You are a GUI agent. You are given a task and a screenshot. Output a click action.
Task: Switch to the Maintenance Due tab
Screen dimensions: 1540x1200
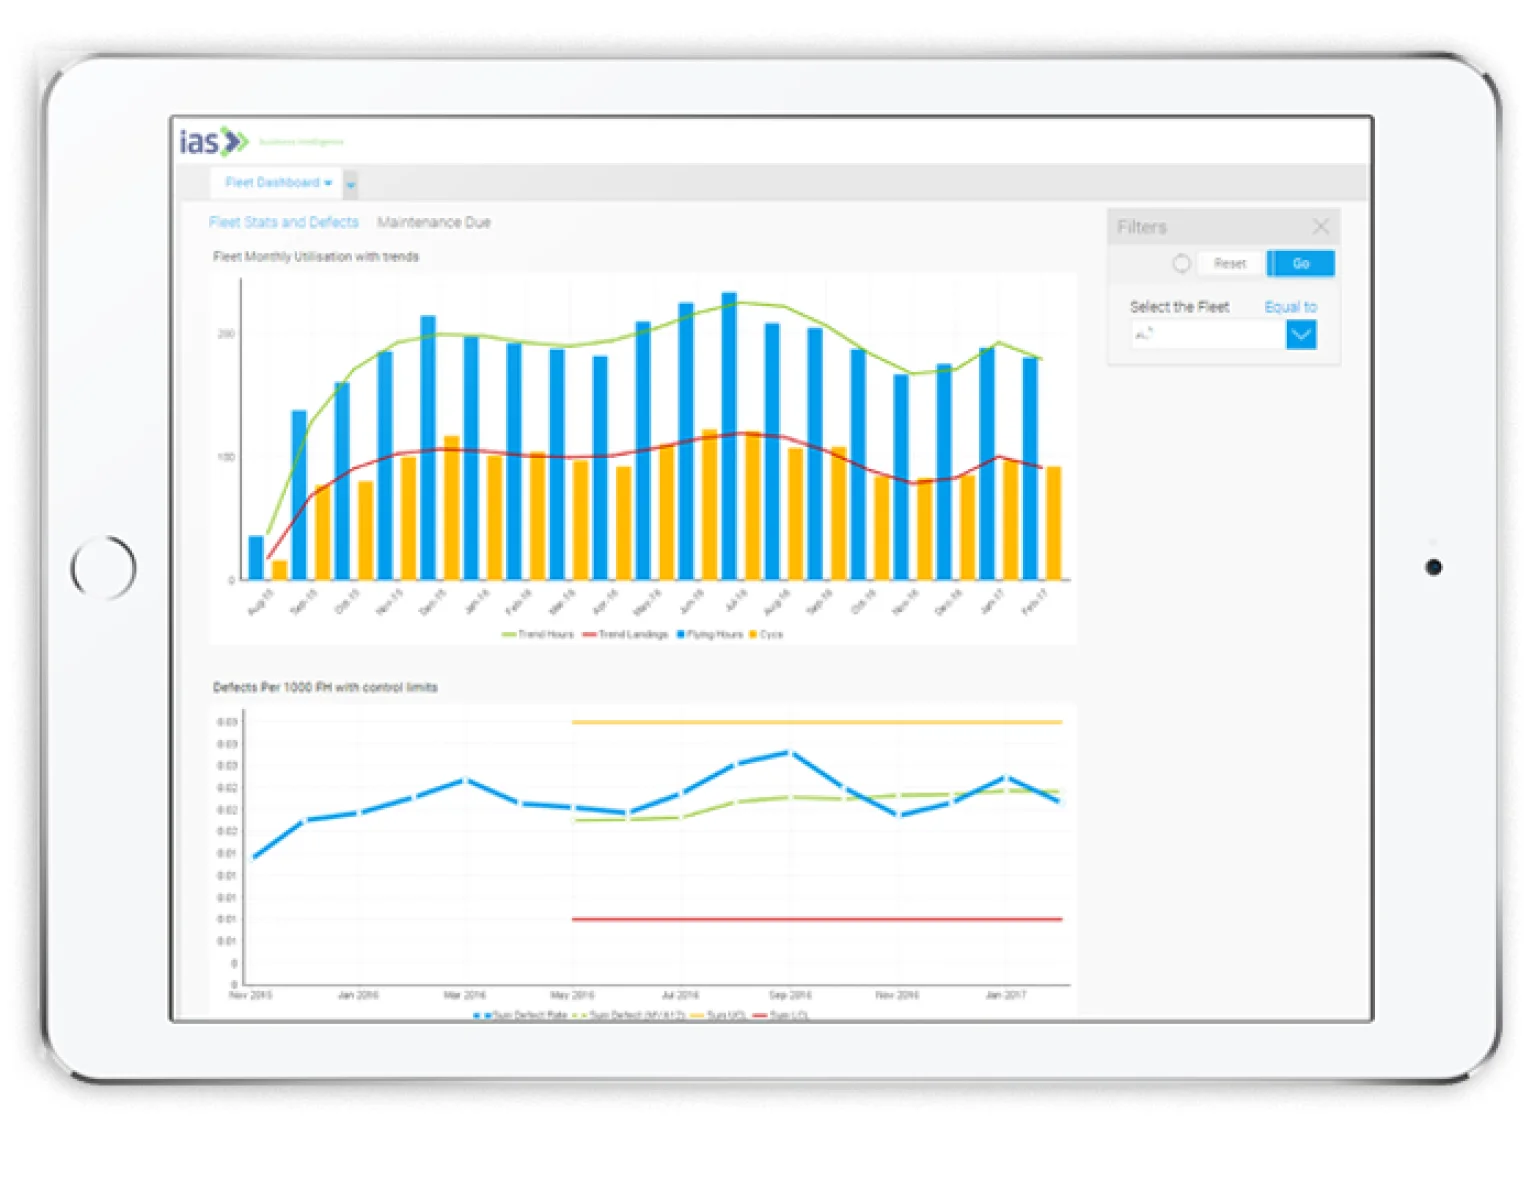pos(433,223)
